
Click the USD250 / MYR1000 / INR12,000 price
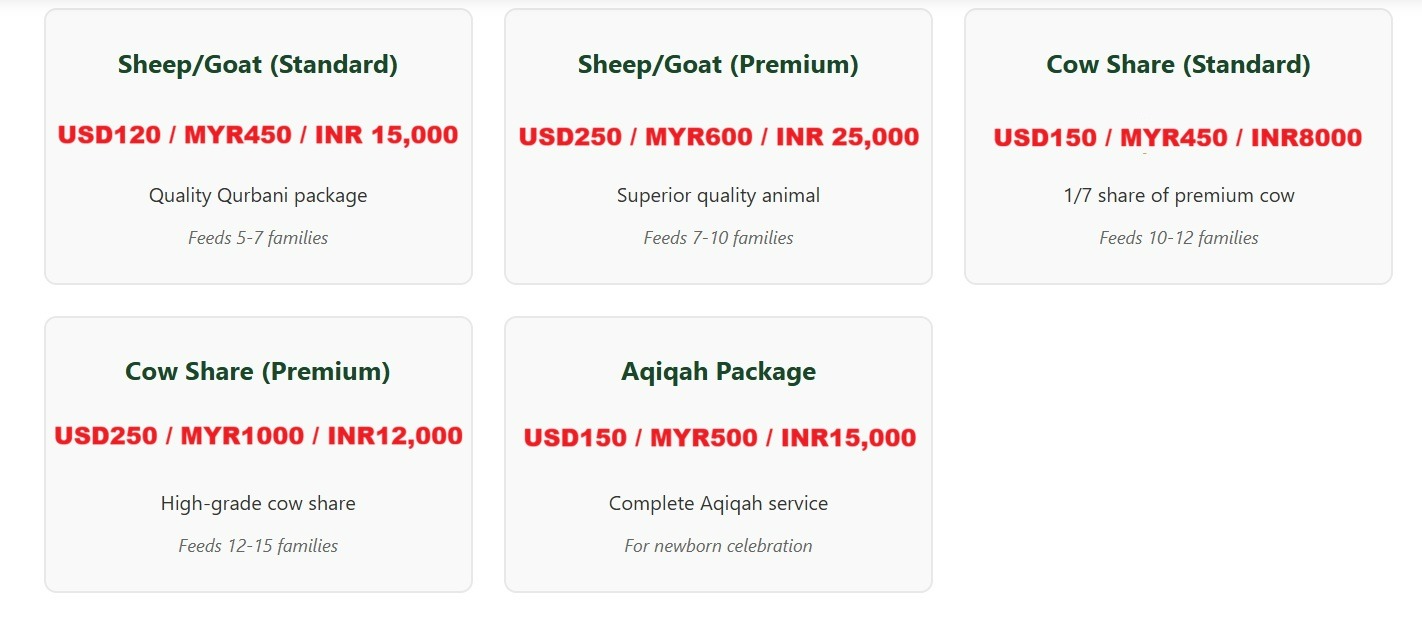point(258,436)
